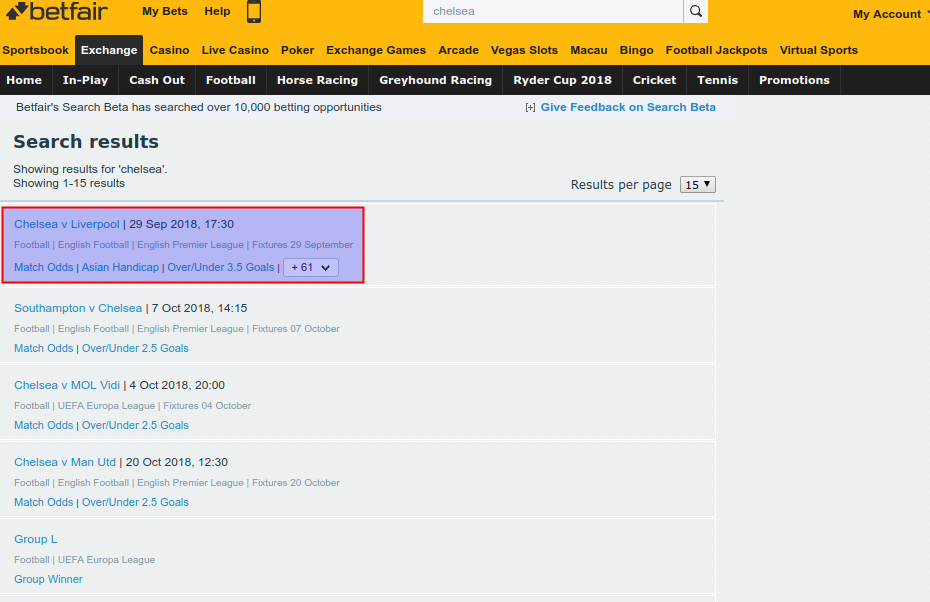The image size is (930, 602).
Task: Click the date '29 Sep 2018, 17:30'
Action: [181, 224]
